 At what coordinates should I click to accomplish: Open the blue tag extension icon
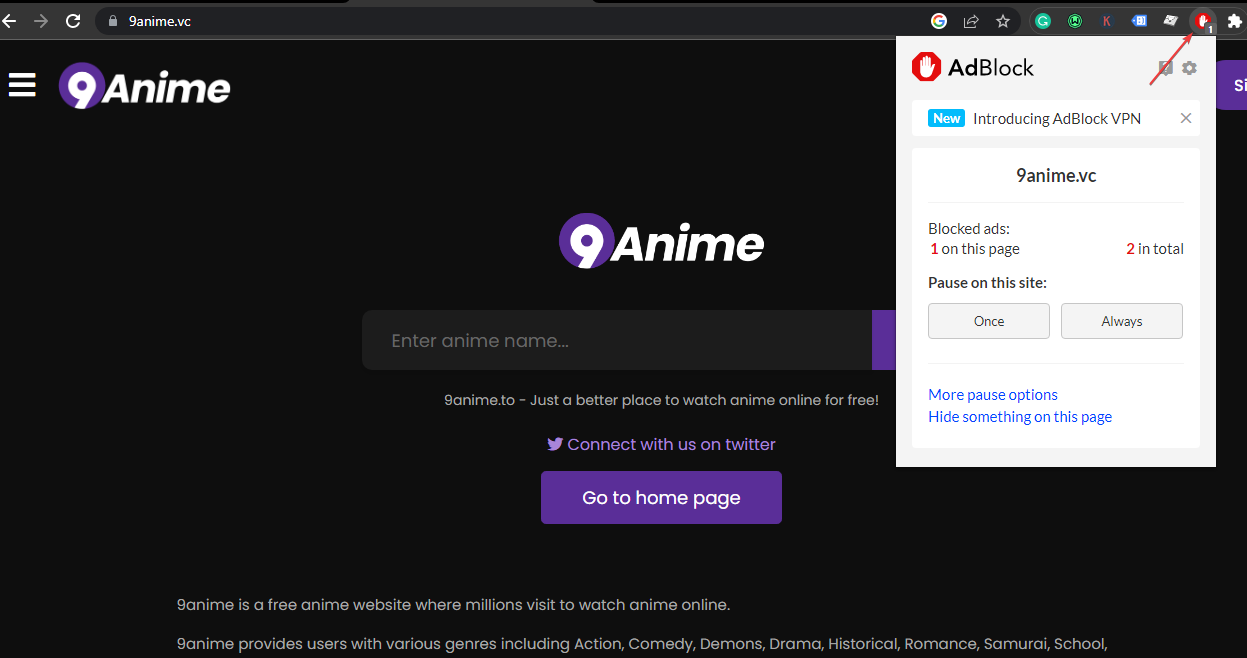1139,21
